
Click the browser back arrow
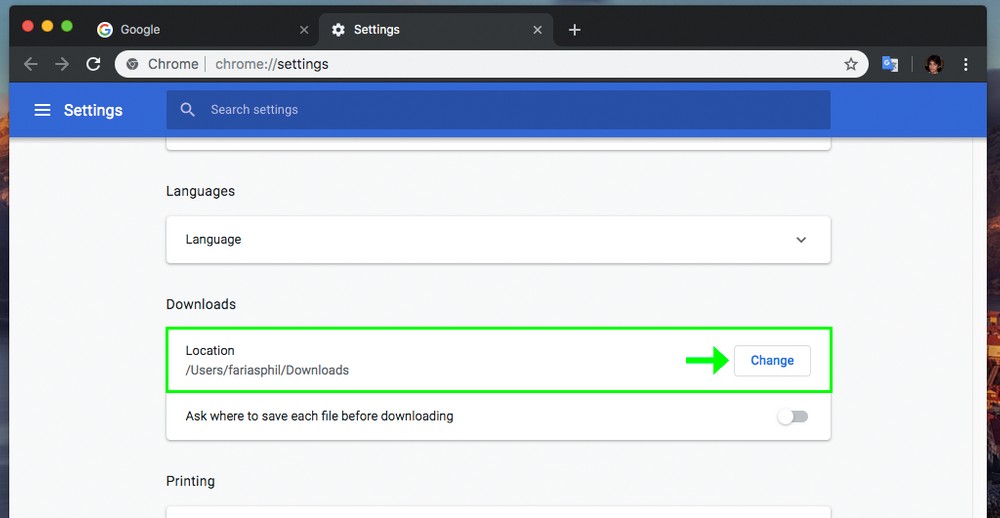click(31, 64)
